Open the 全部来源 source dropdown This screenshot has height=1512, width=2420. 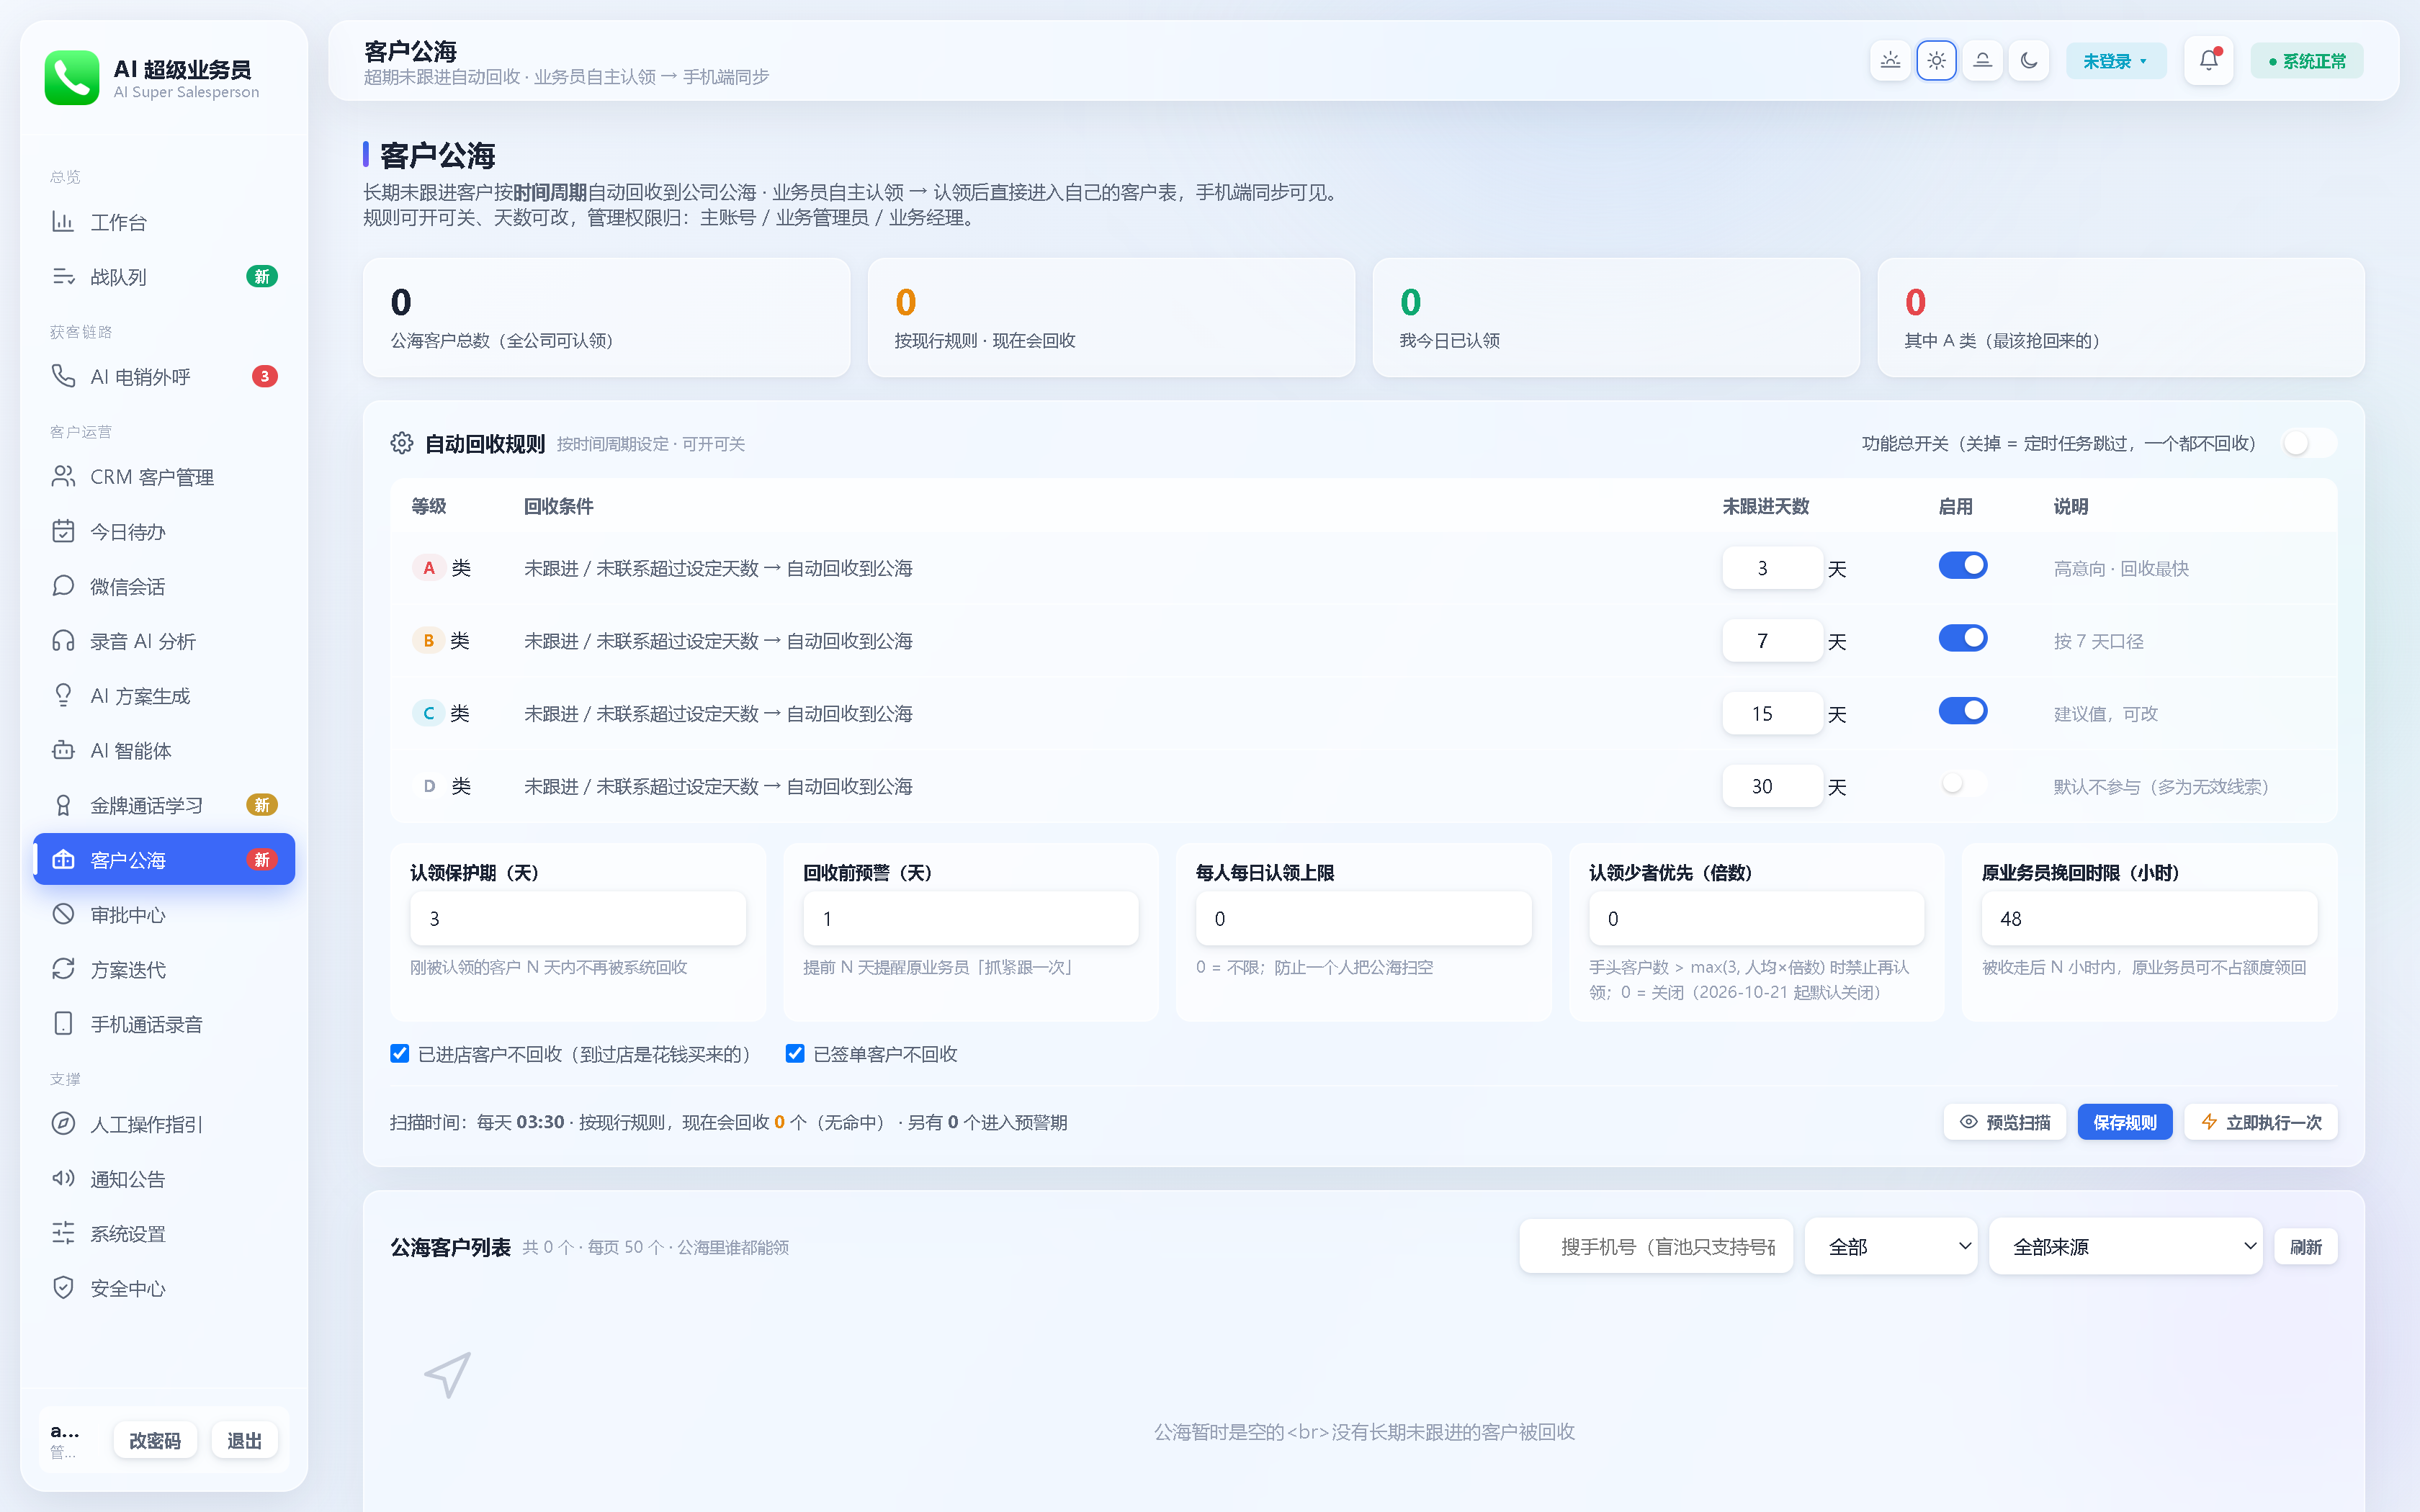tap(2126, 1247)
